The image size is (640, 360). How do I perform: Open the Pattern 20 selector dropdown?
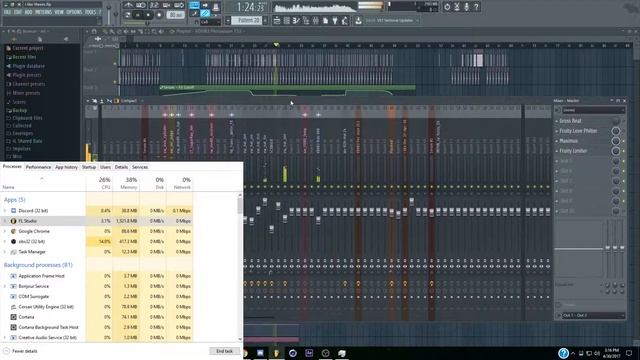click(247, 20)
